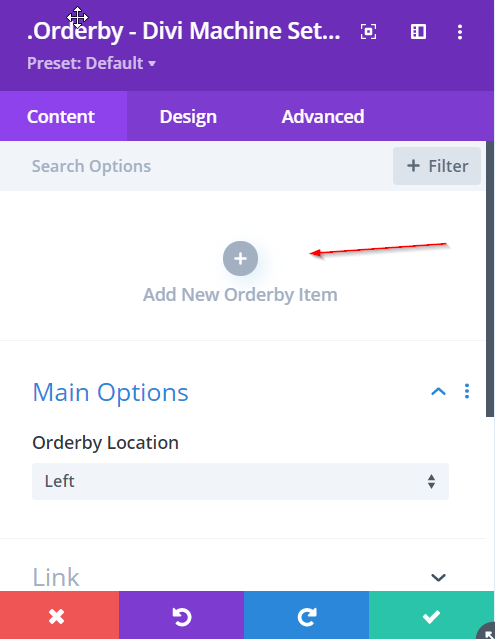The height and width of the screenshot is (639, 495).
Task: Collapse the Main Options section chevron
Action: click(438, 392)
